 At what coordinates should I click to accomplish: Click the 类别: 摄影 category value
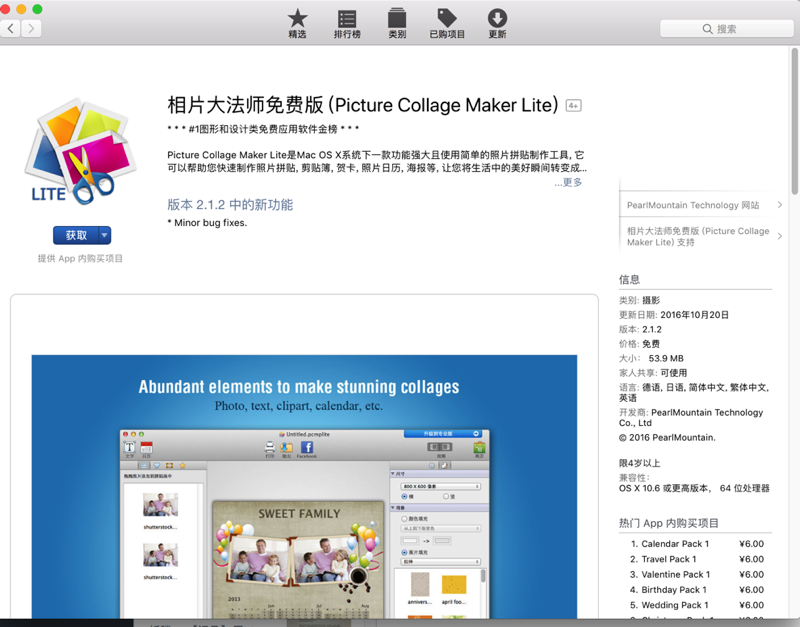[639, 300]
